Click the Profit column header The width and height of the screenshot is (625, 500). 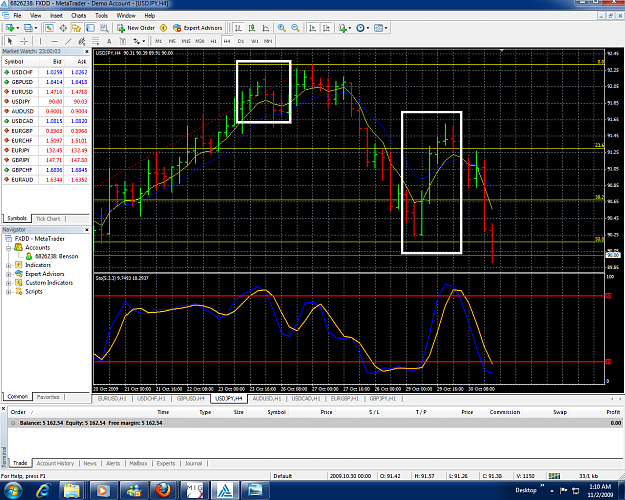[x=613, y=412]
